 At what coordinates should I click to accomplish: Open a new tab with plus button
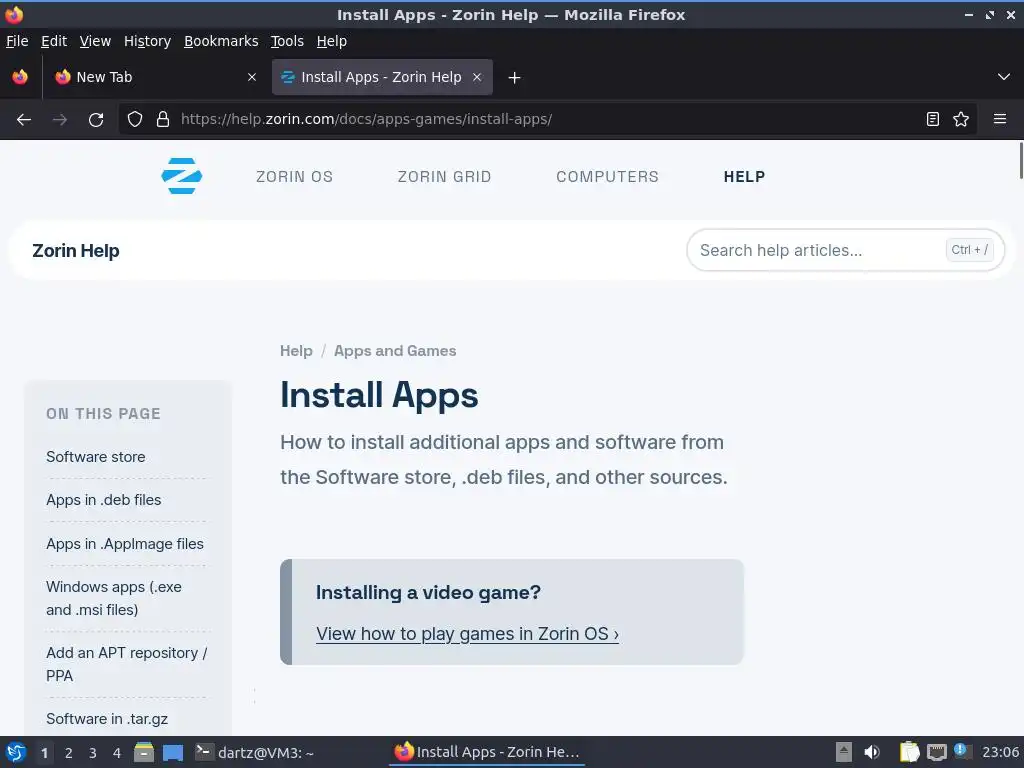(x=514, y=78)
